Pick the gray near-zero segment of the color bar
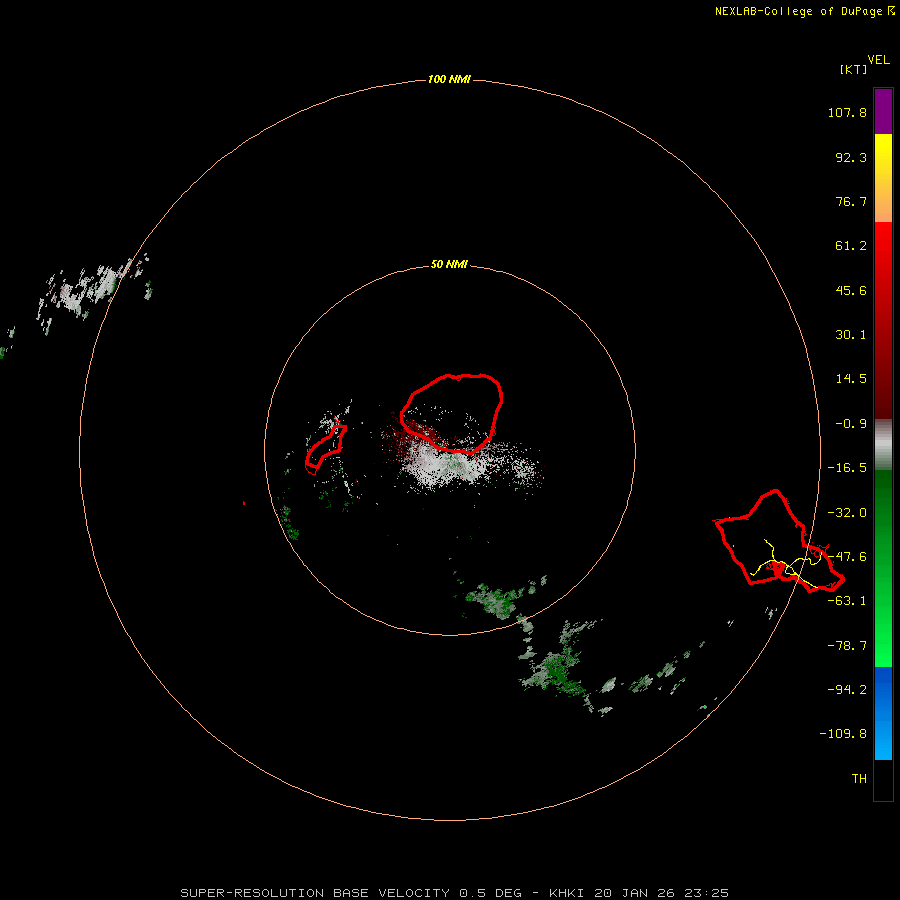The image size is (900, 900). click(883, 445)
